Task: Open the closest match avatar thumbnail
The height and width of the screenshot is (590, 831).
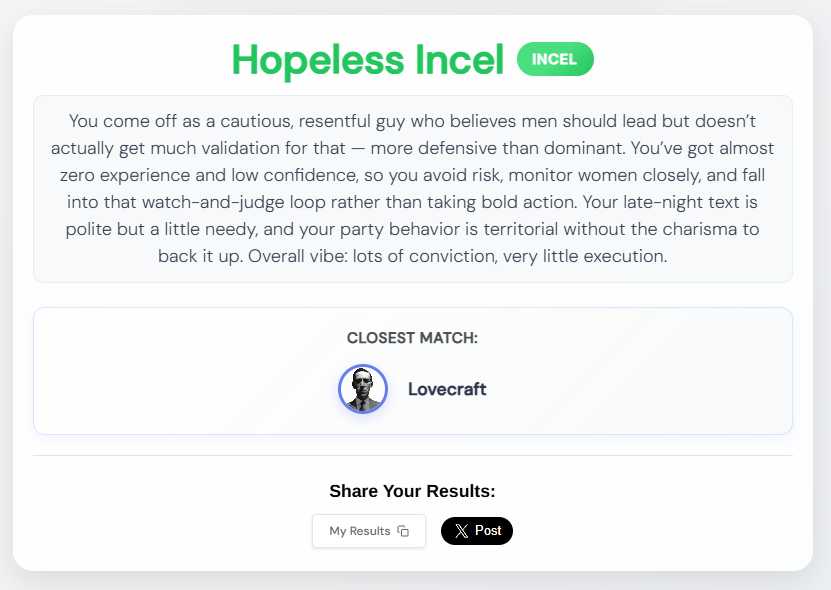Action: point(363,389)
